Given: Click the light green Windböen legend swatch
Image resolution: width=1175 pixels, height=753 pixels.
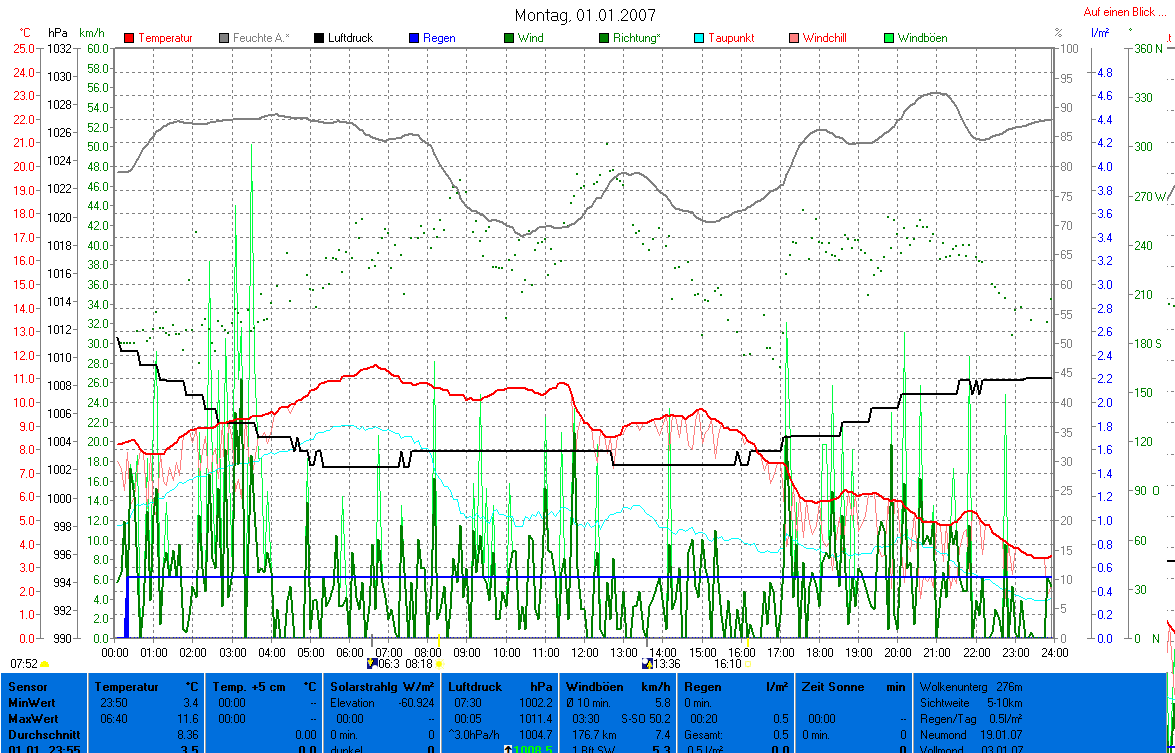Looking at the screenshot, I should 889,38.
